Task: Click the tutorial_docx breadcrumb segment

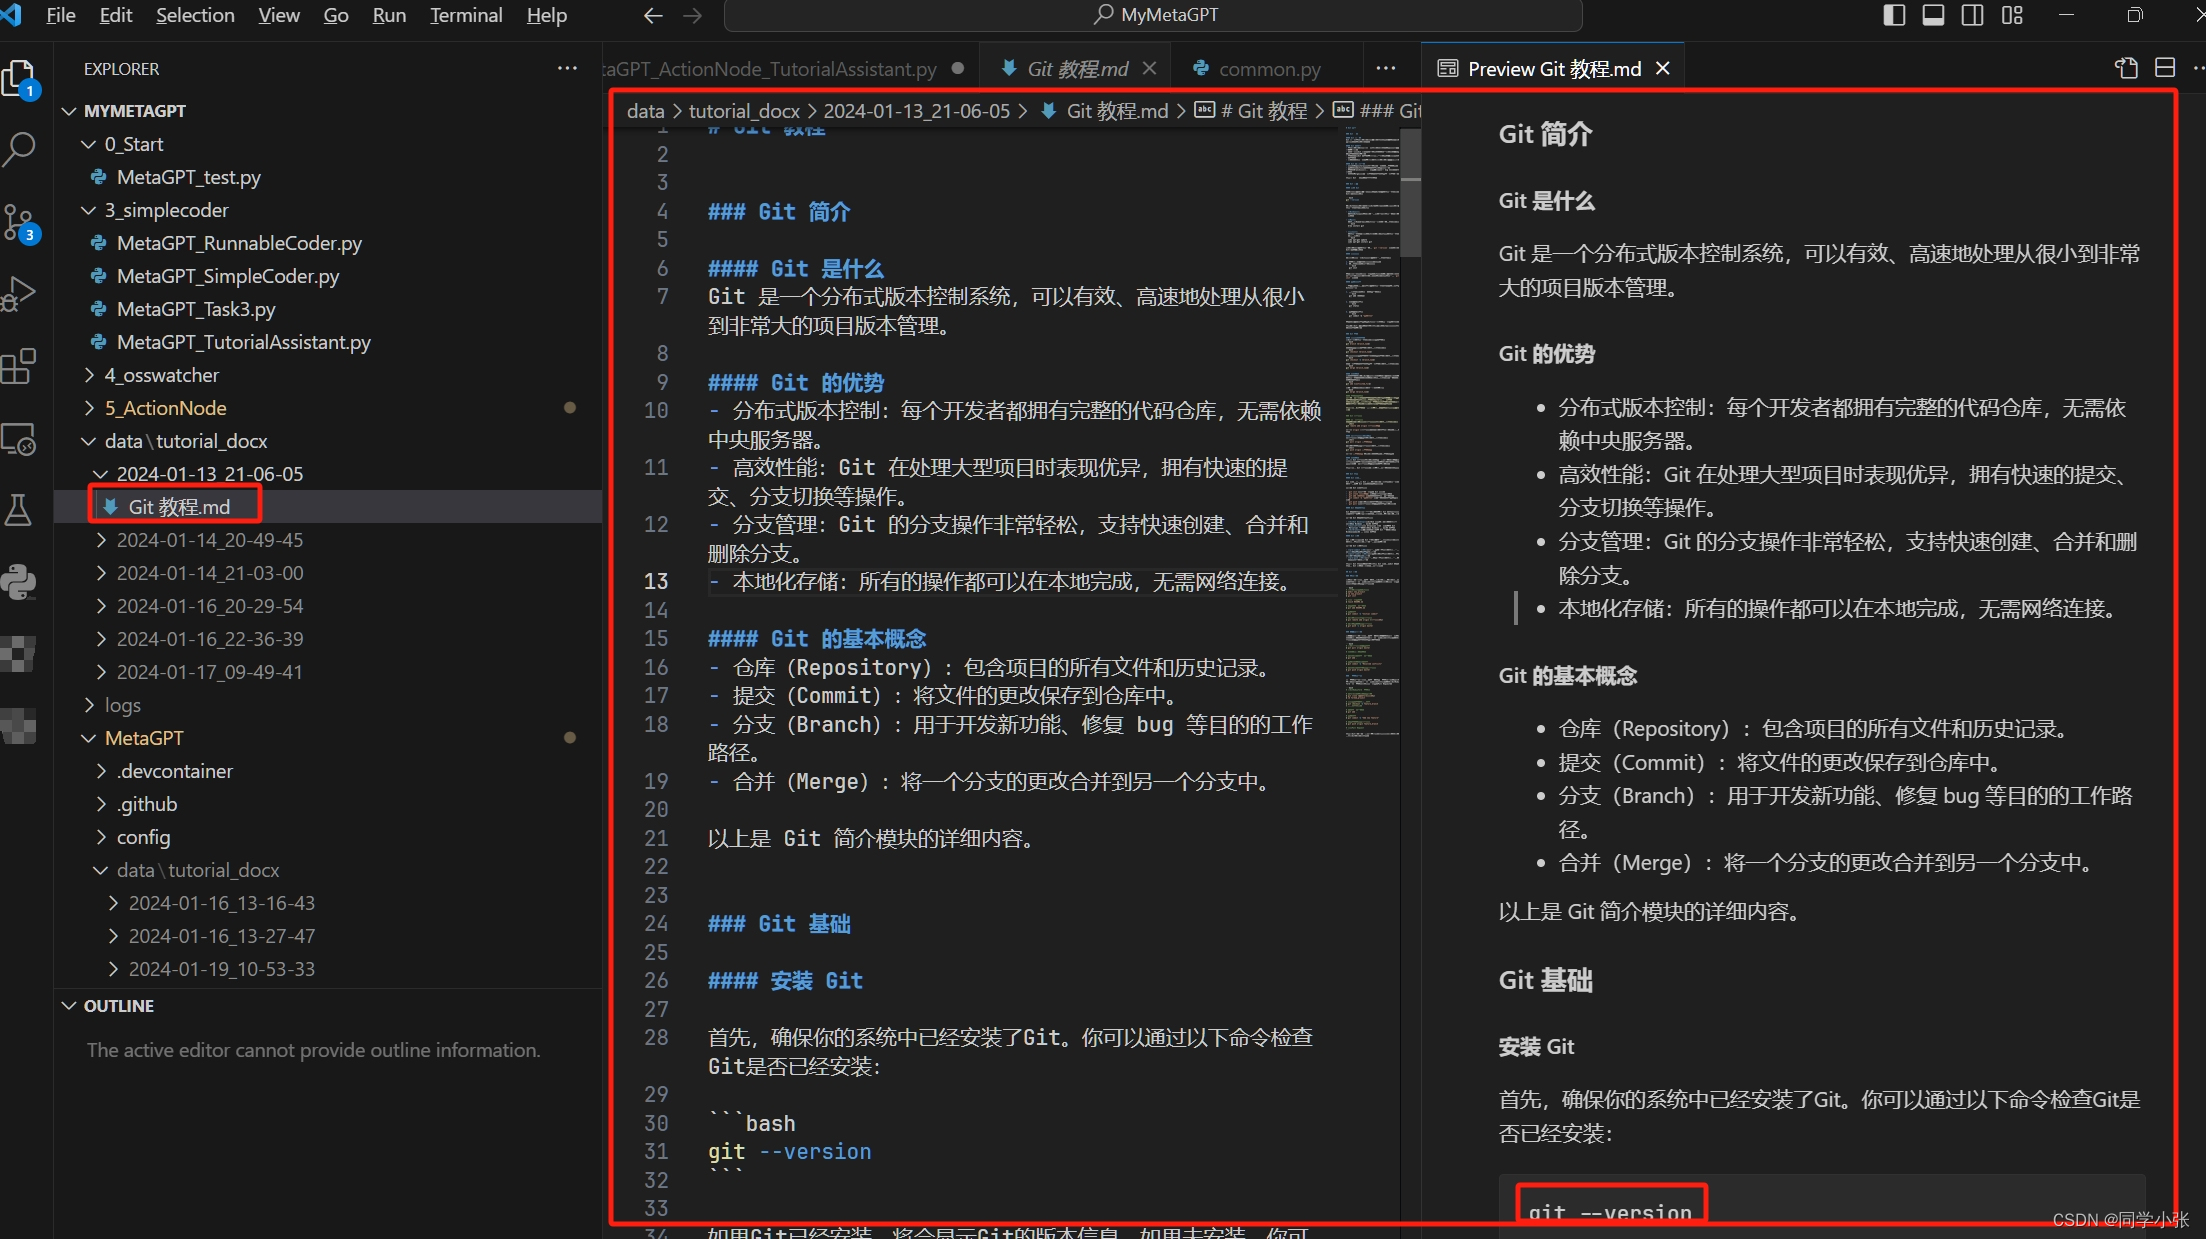Action: (x=744, y=111)
